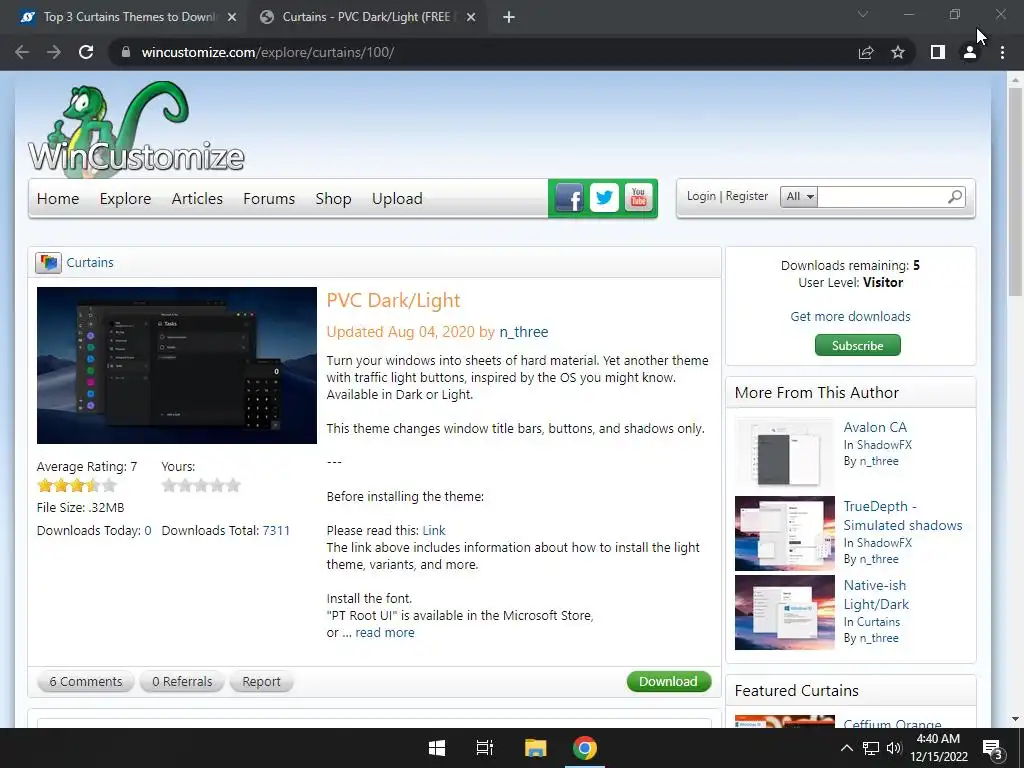
Task: Click Downloads Total value 7311
Action: tap(276, 530)
